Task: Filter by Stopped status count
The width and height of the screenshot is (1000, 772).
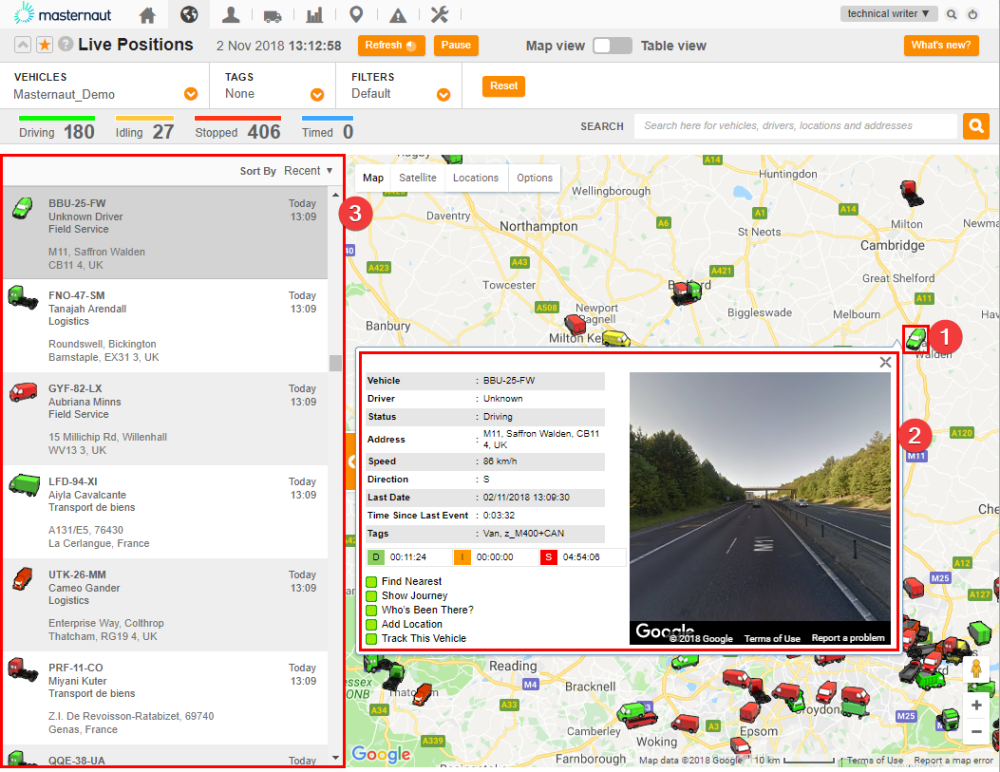Action: [238, 130]
